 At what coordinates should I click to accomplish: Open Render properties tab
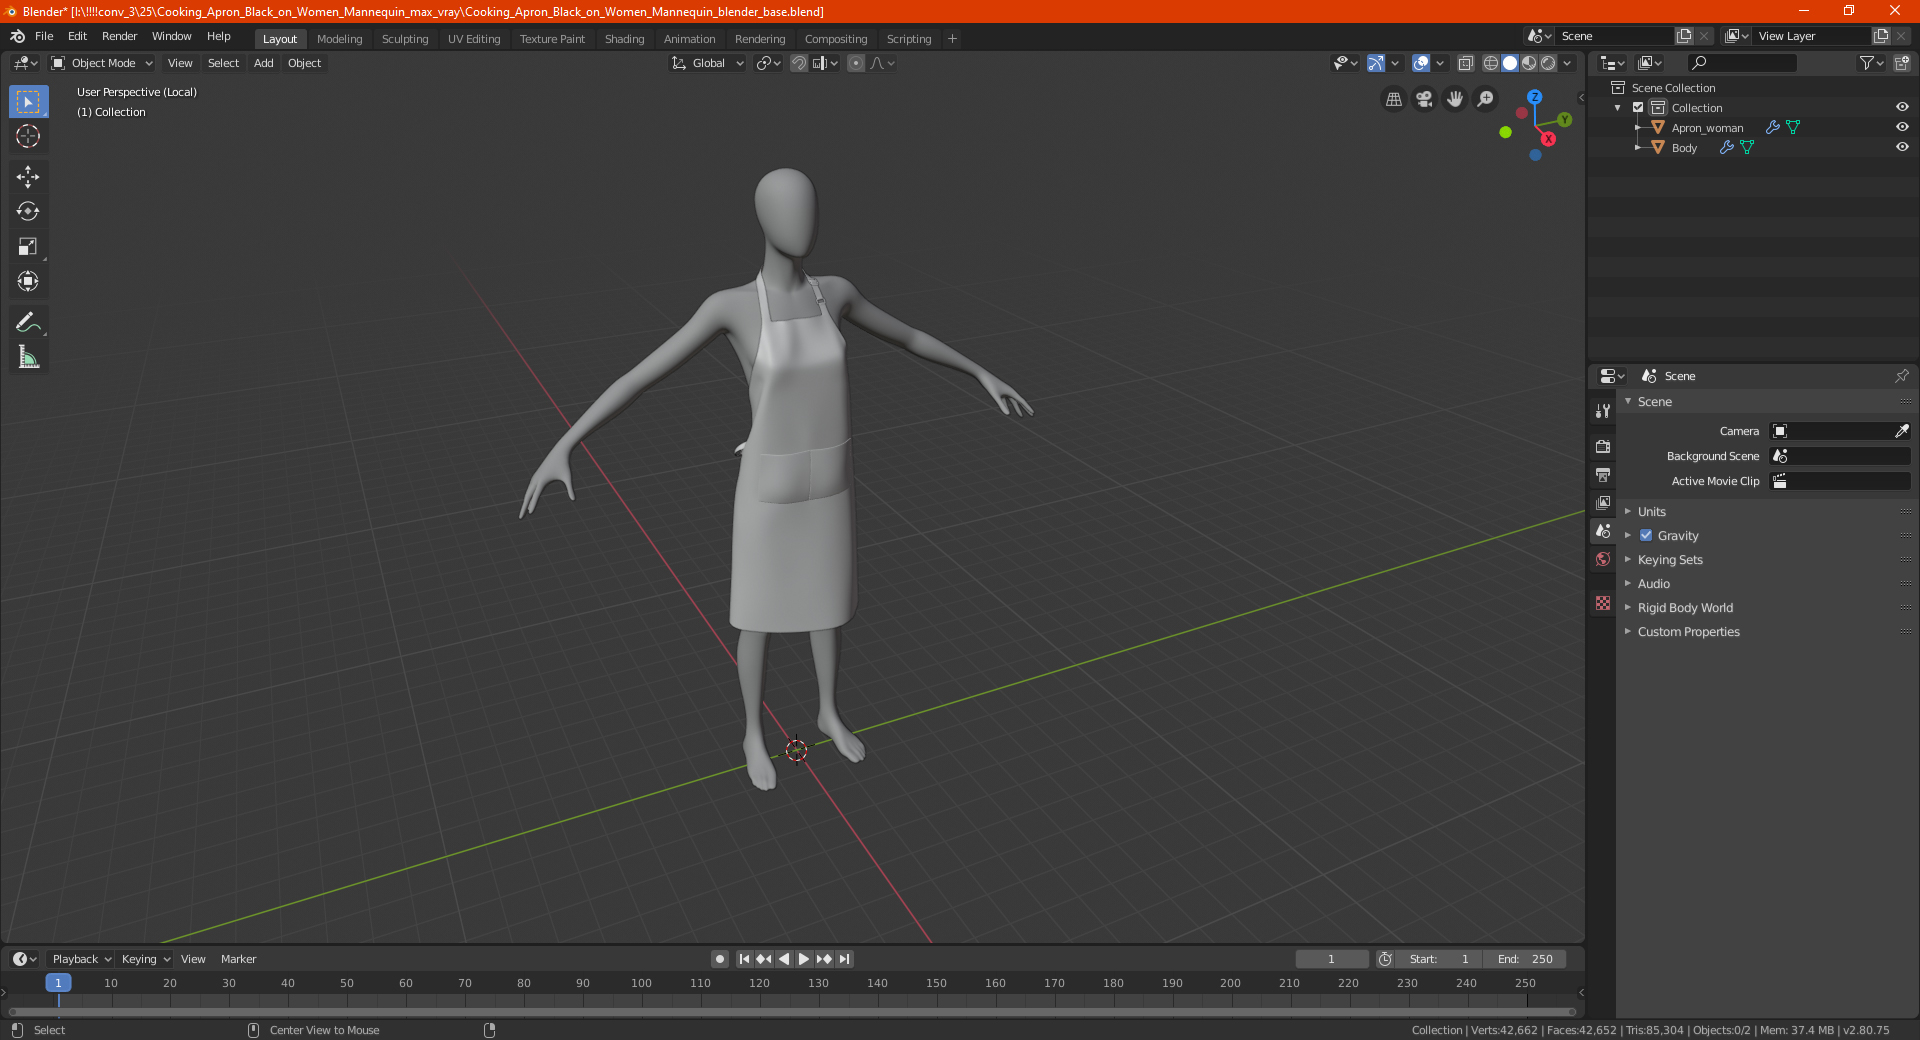[x=1603, y=446]
